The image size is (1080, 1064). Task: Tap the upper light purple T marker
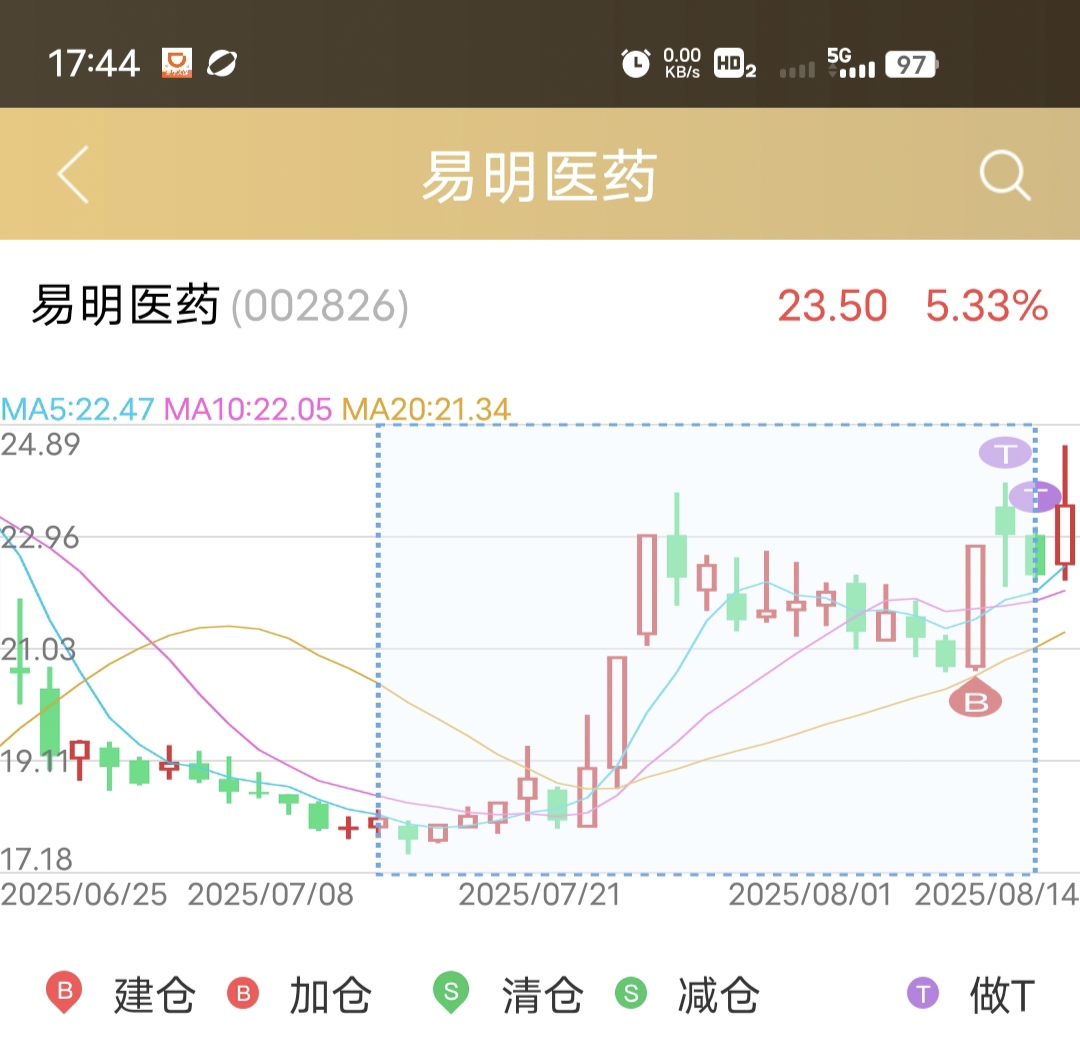tap(1005, 453)
